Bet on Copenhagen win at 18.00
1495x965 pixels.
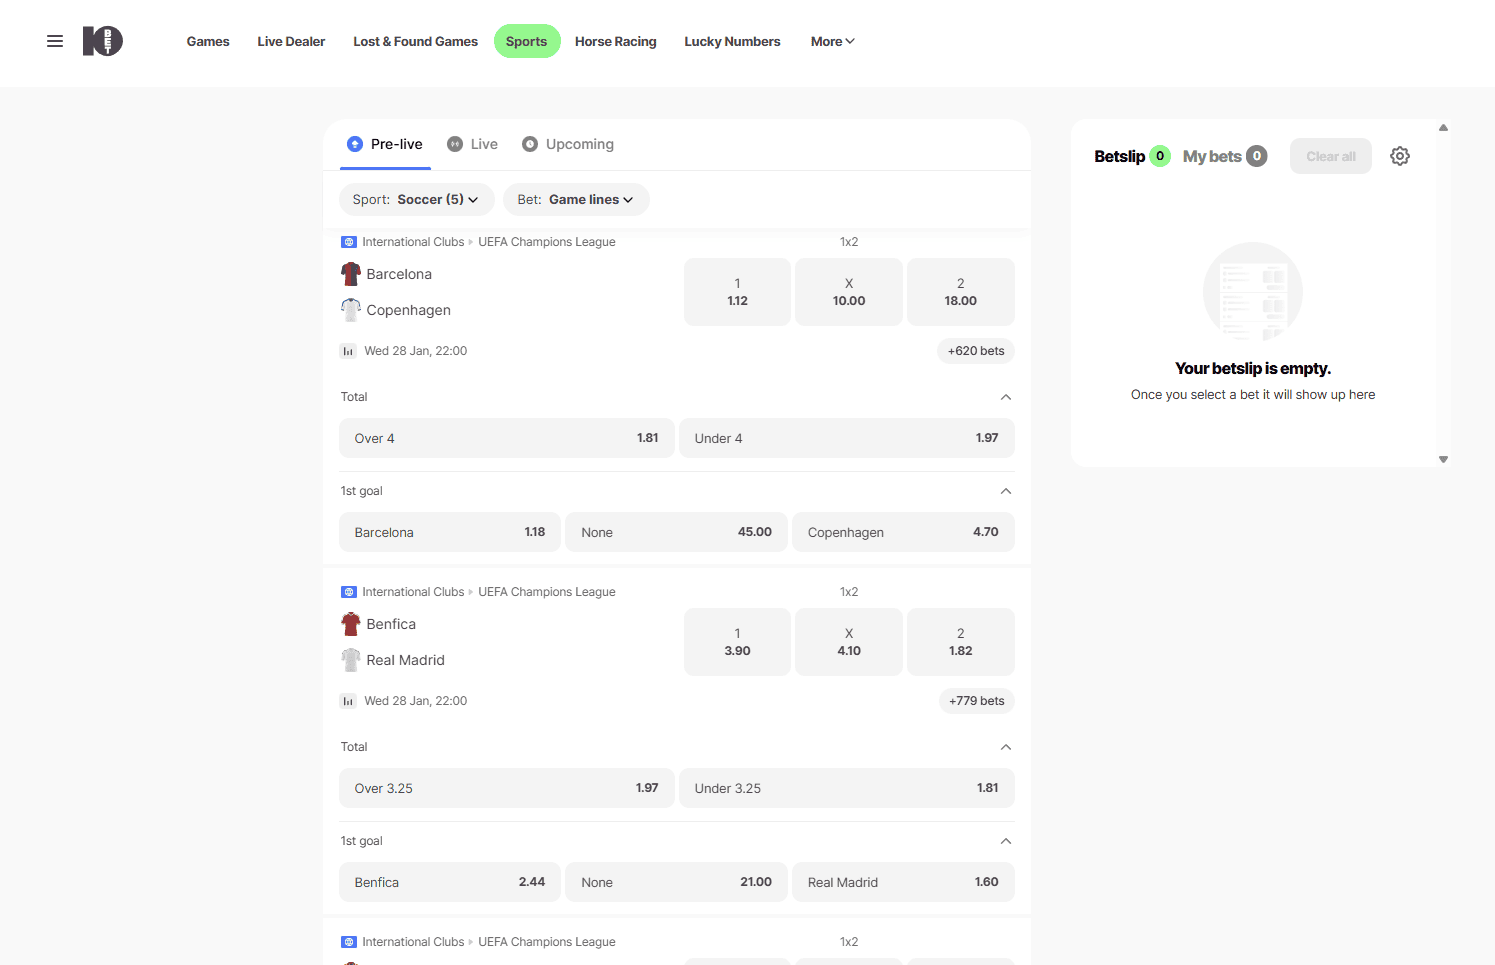point(961,292)
